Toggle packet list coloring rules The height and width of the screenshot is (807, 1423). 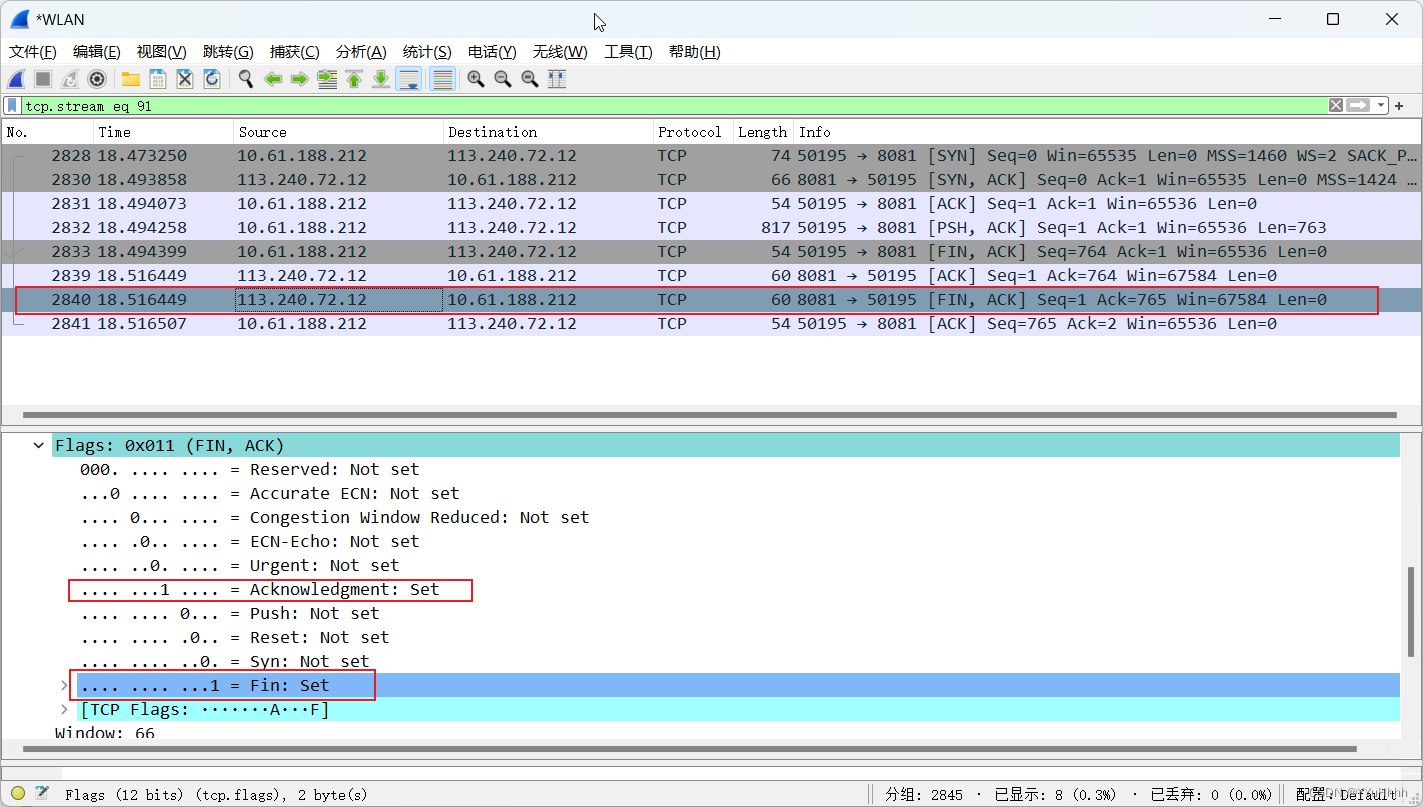[x=442, y=79]
